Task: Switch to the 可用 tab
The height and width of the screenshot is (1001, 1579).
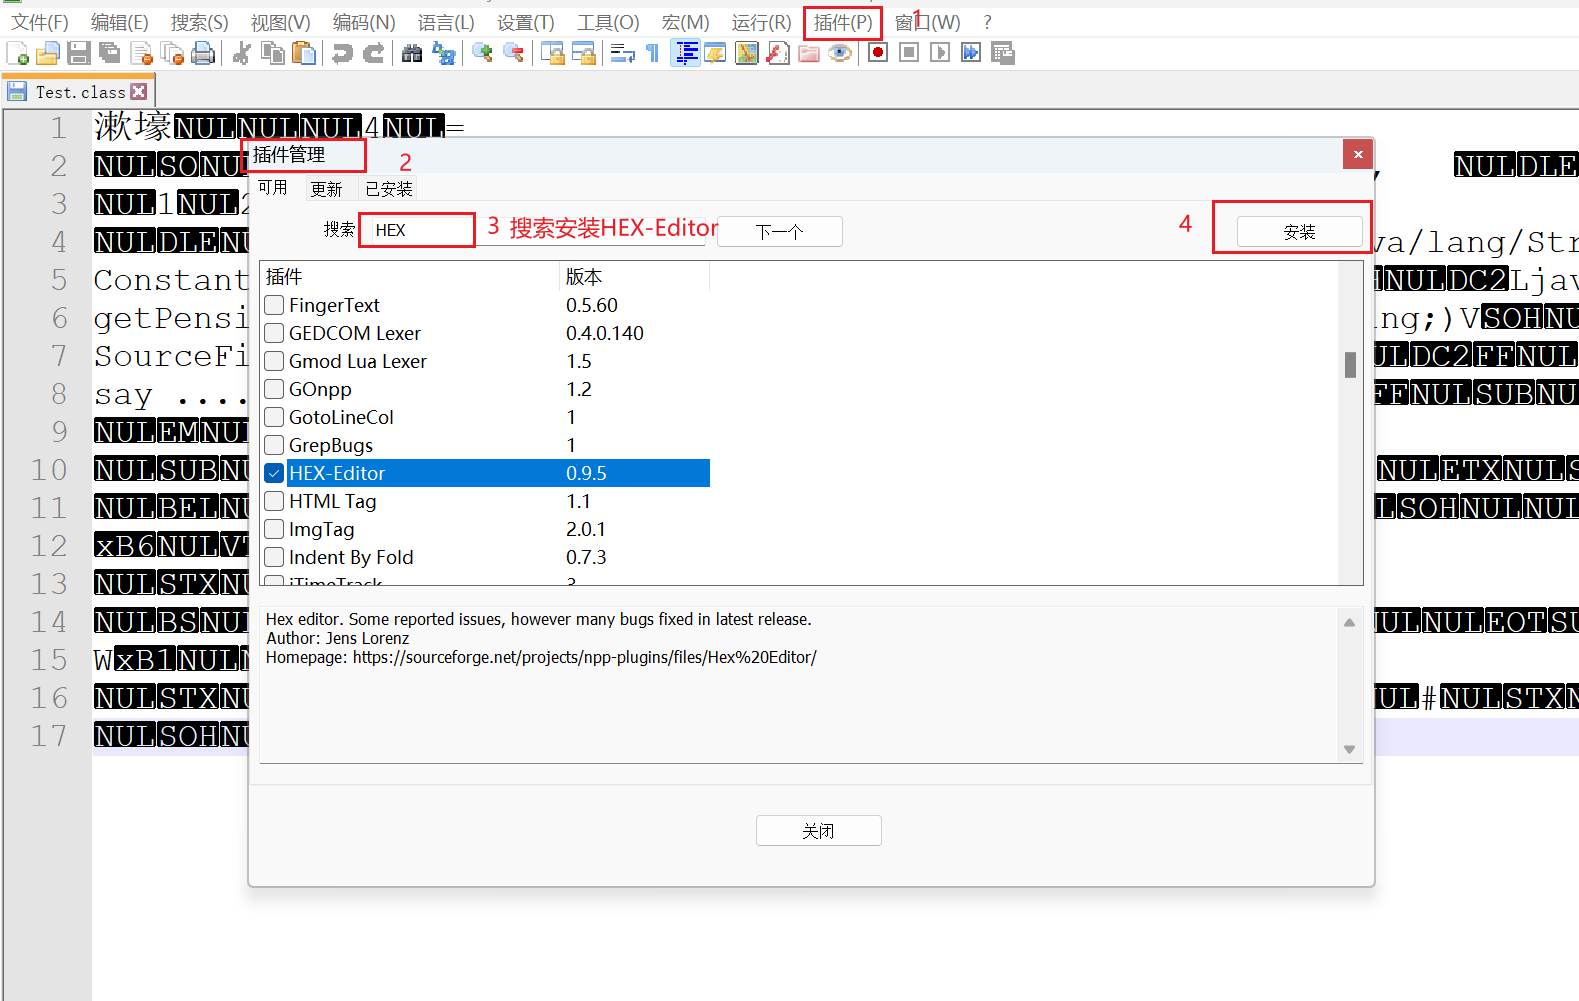Action: click(x=273, y=188)
